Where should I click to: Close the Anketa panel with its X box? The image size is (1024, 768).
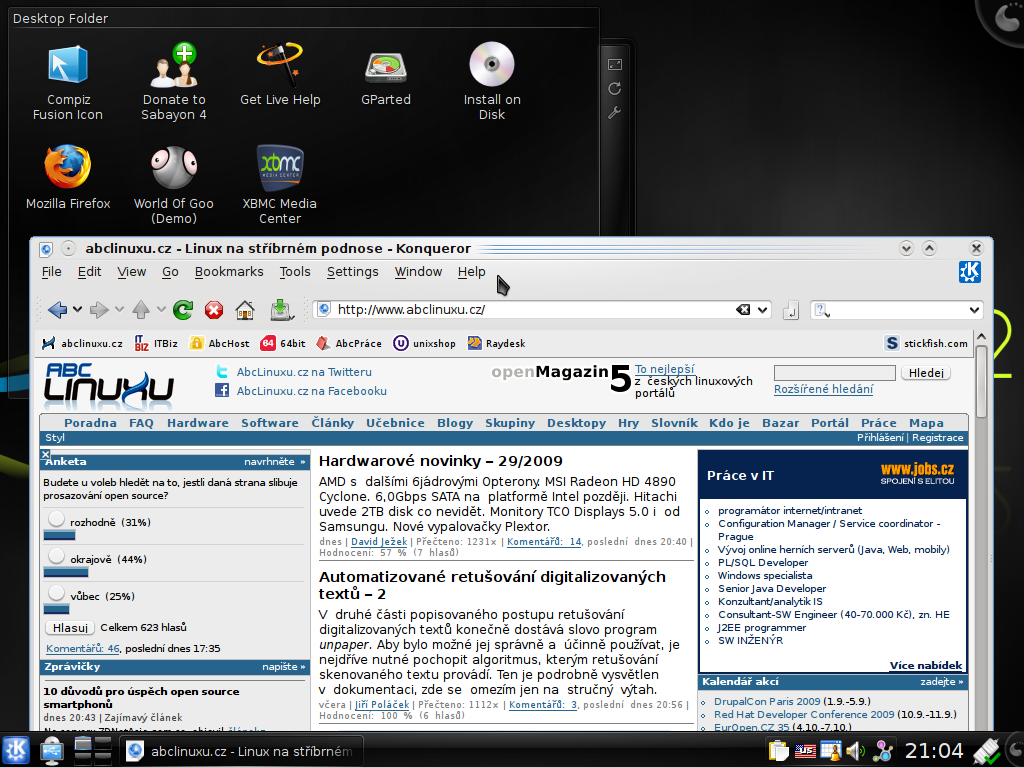pos(45,455)
